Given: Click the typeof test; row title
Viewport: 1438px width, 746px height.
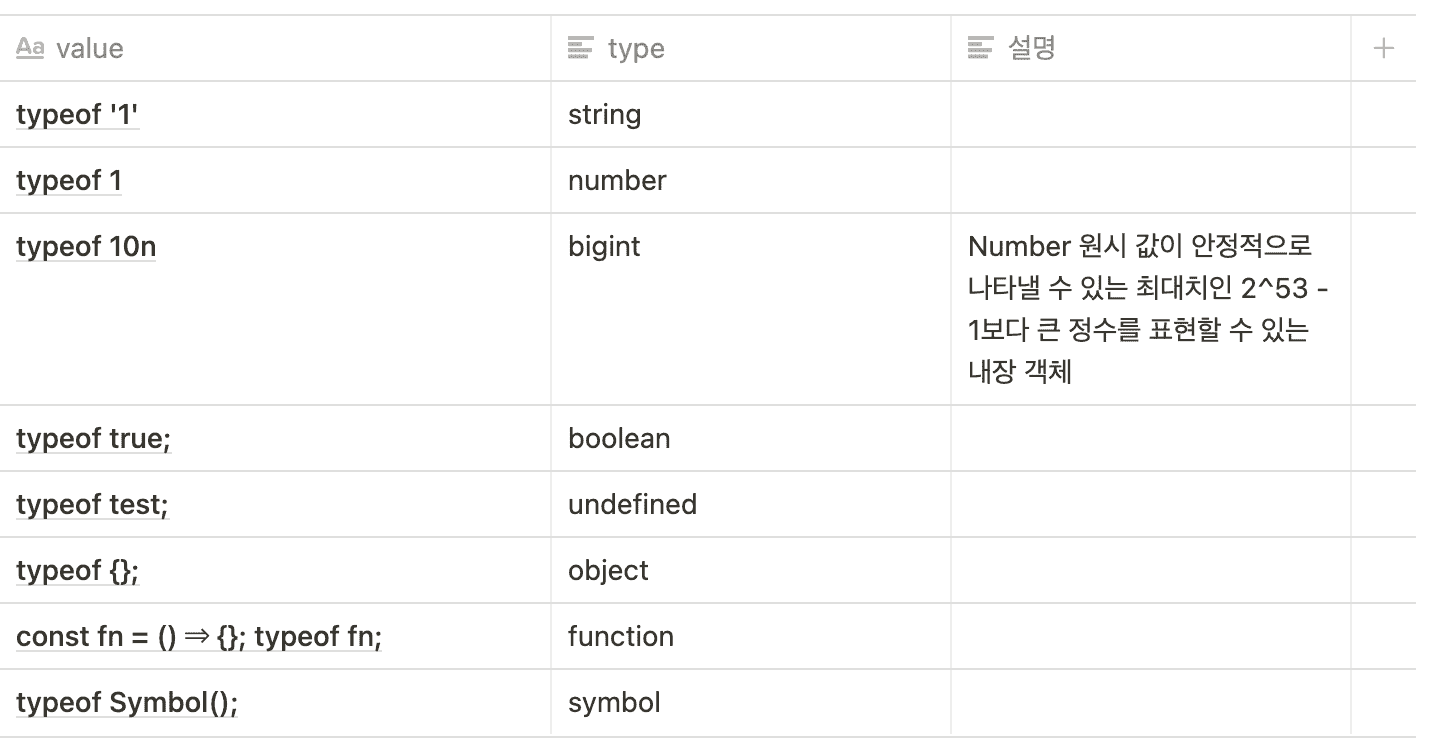Looking at the screenshot, I should coord(92,505).
